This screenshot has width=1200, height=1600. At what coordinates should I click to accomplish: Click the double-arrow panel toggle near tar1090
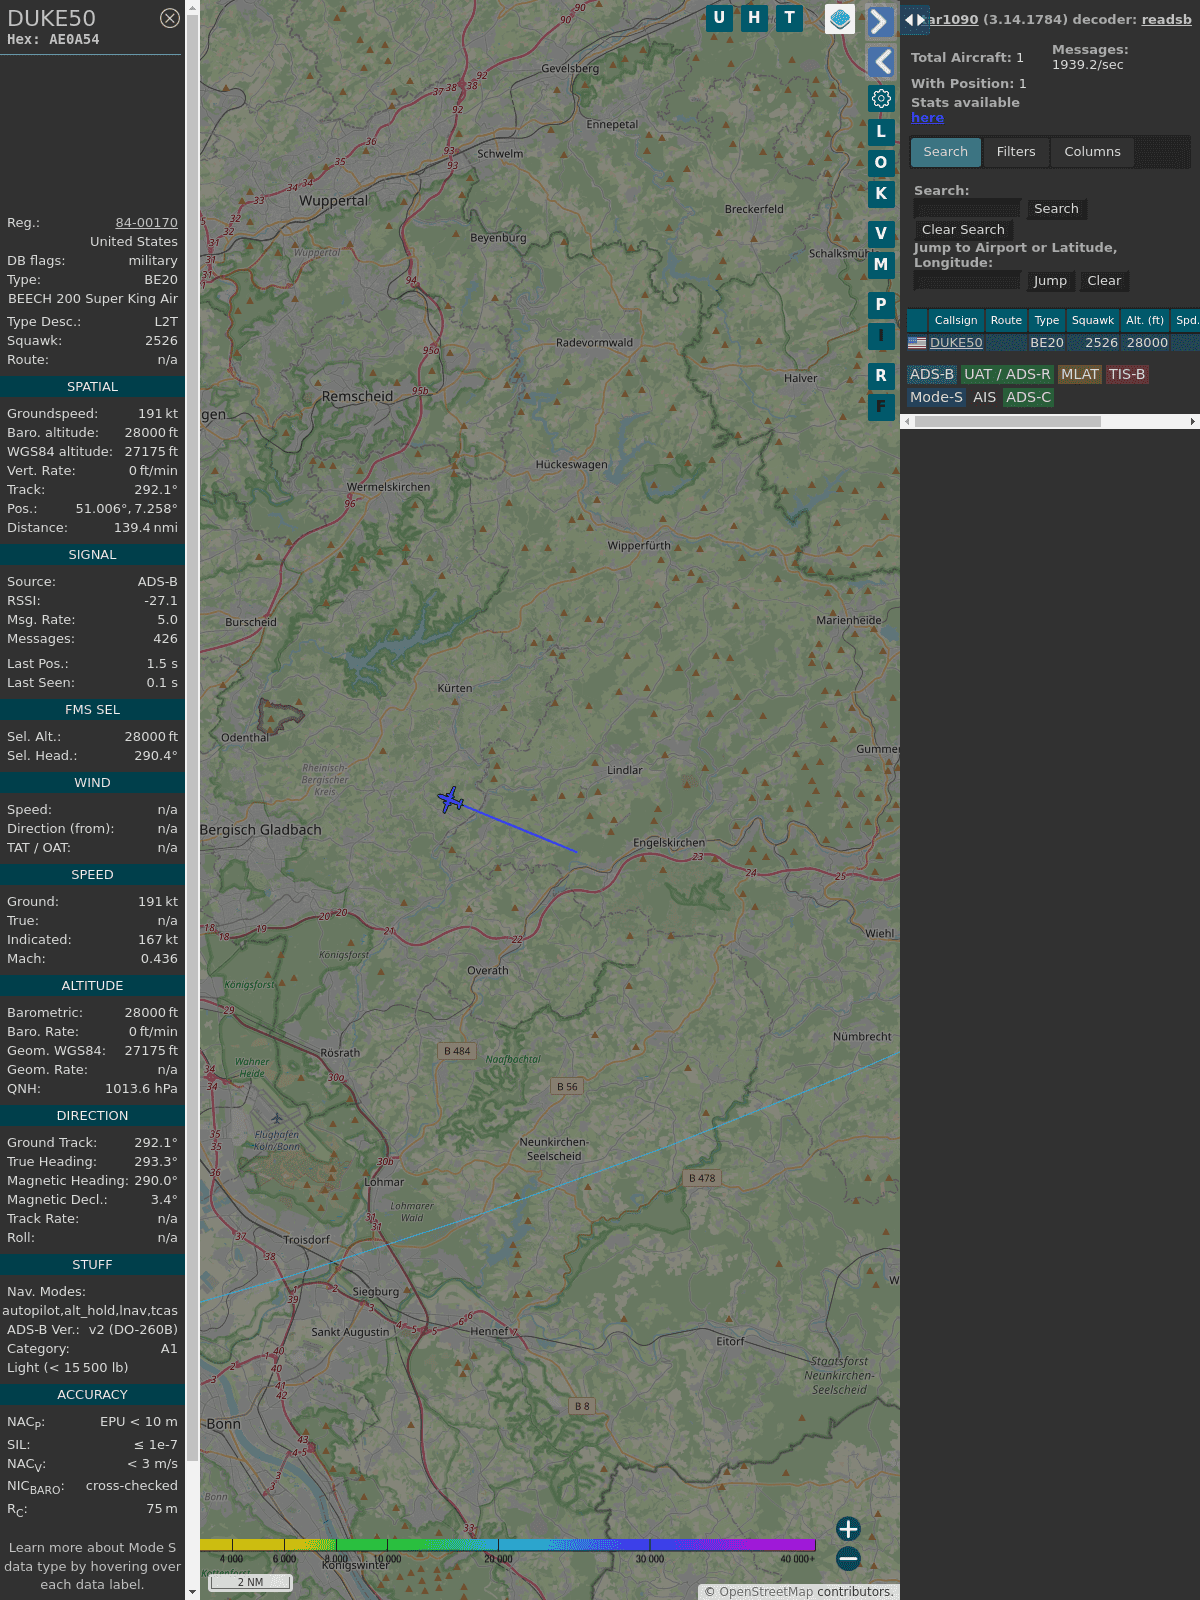(x=915, y=20)
